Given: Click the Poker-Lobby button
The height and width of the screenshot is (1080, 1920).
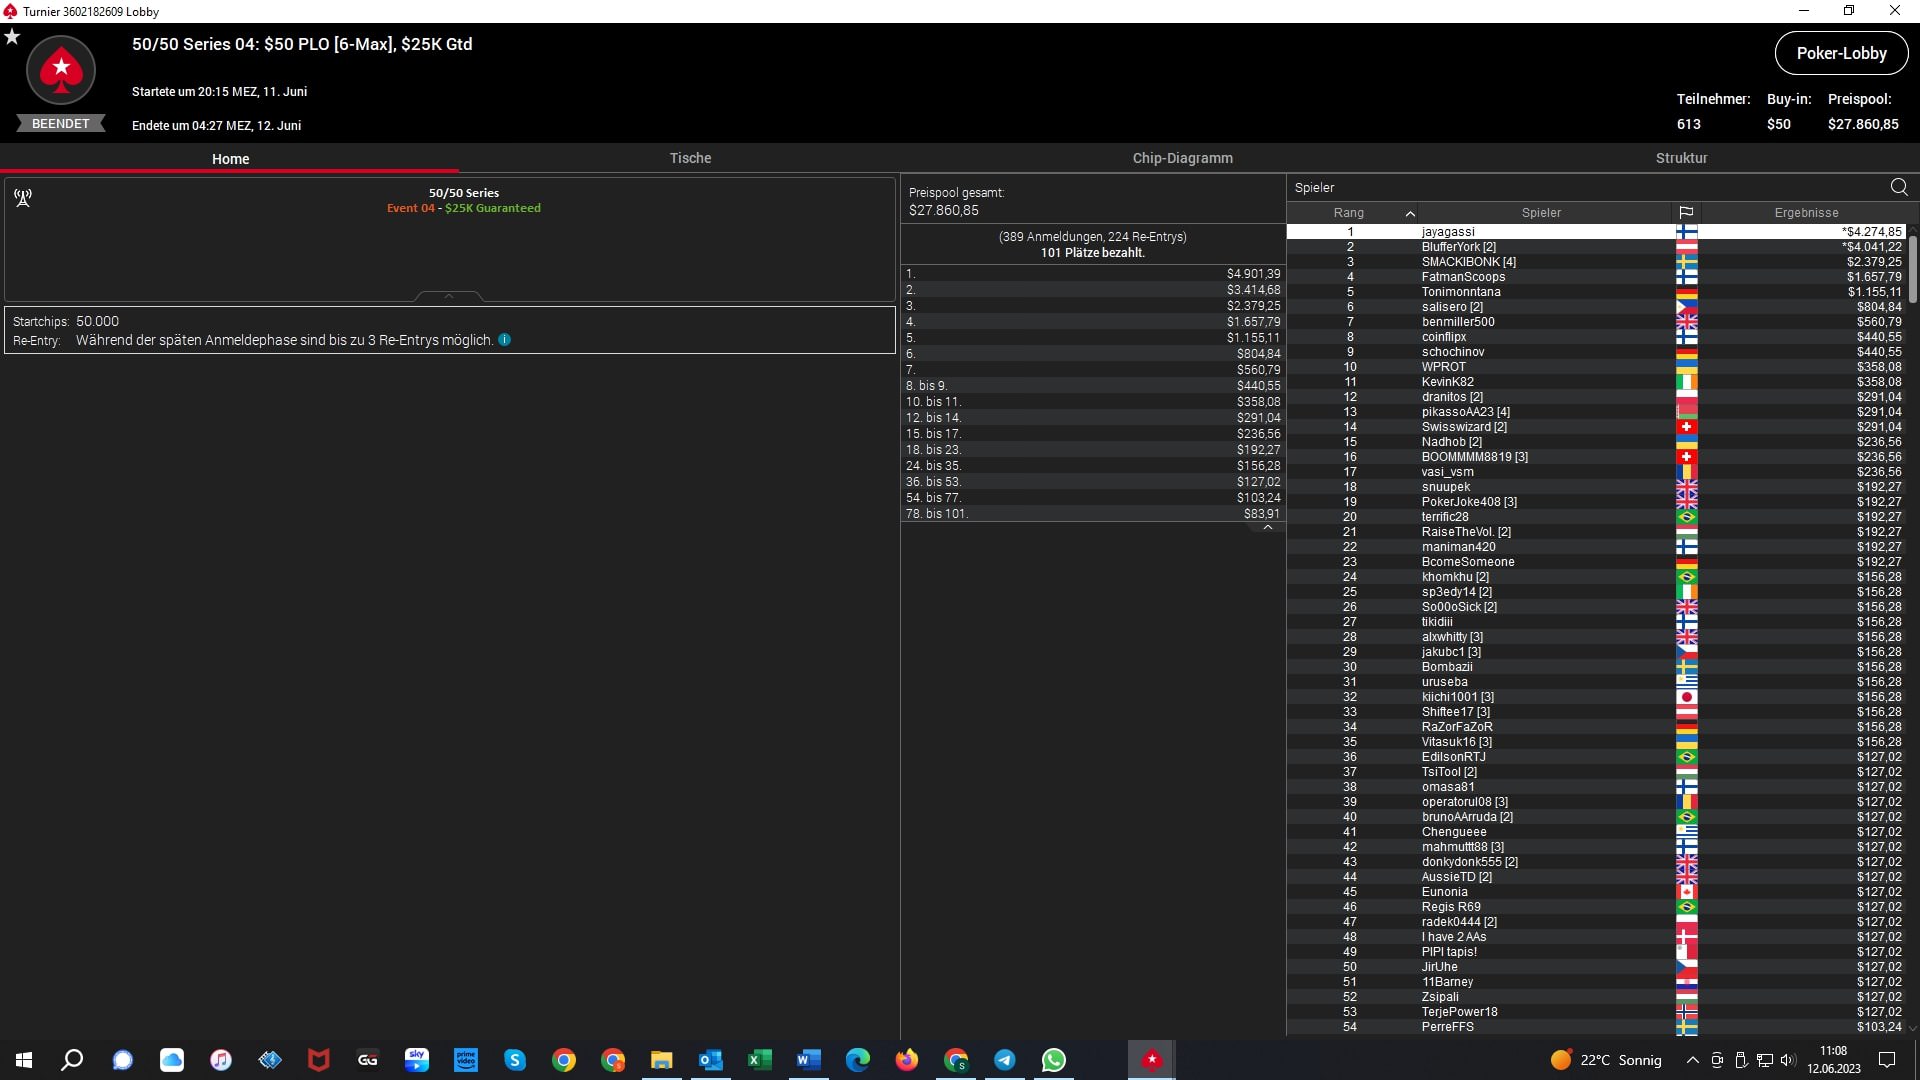Looking at the screenshot, I should click(1841, 53).
